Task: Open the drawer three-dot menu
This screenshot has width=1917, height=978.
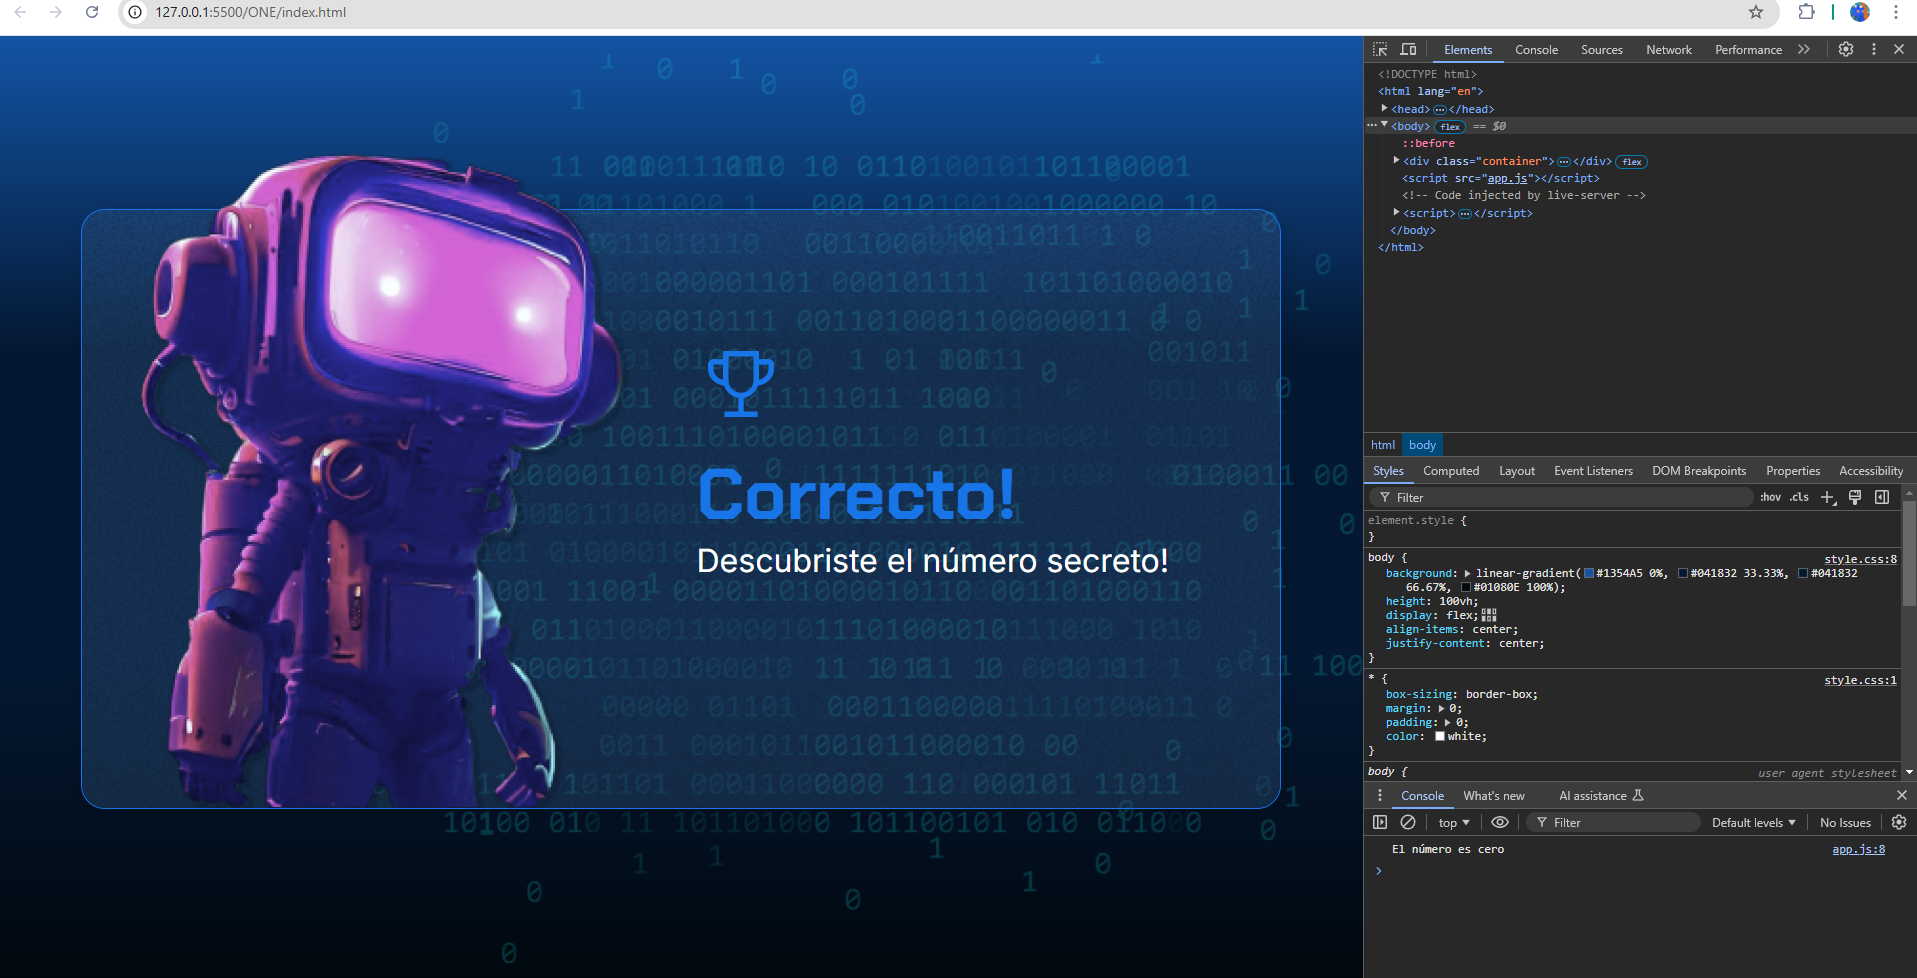Action: [1380, 795]
